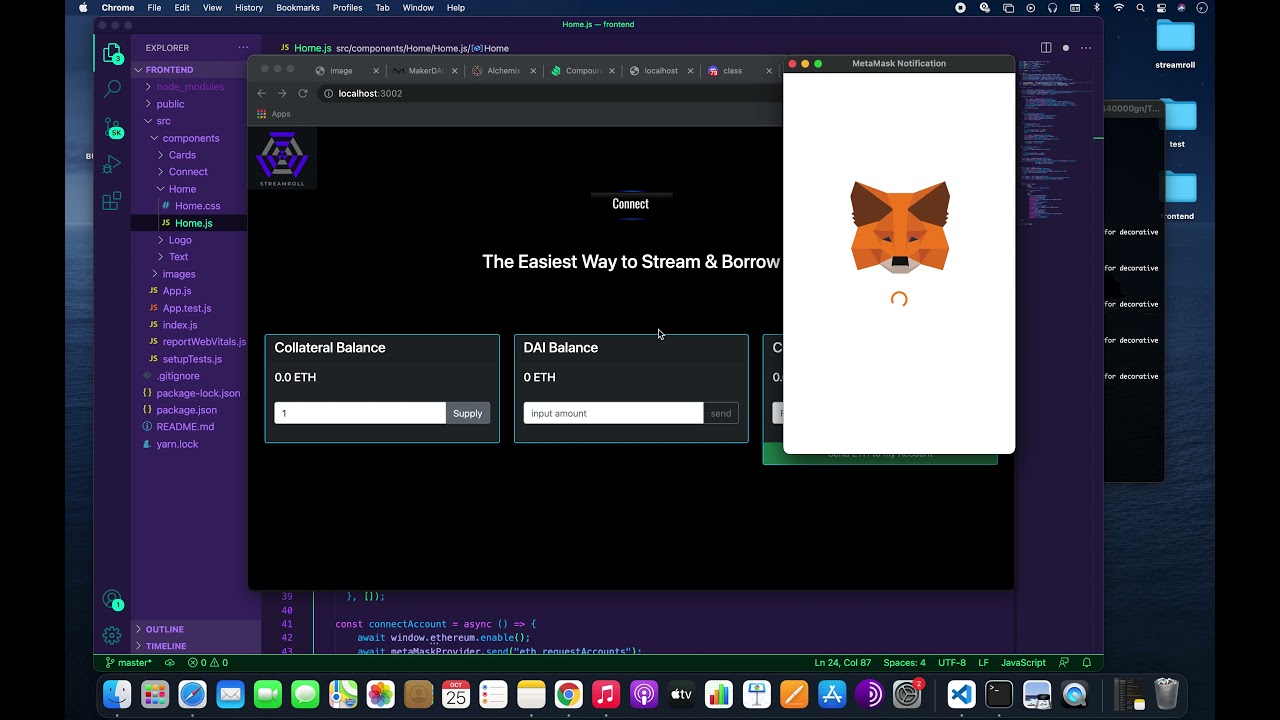The image size is (1280, 720).
Task: Open the Chrome View menu
Action: pos(212,7)
